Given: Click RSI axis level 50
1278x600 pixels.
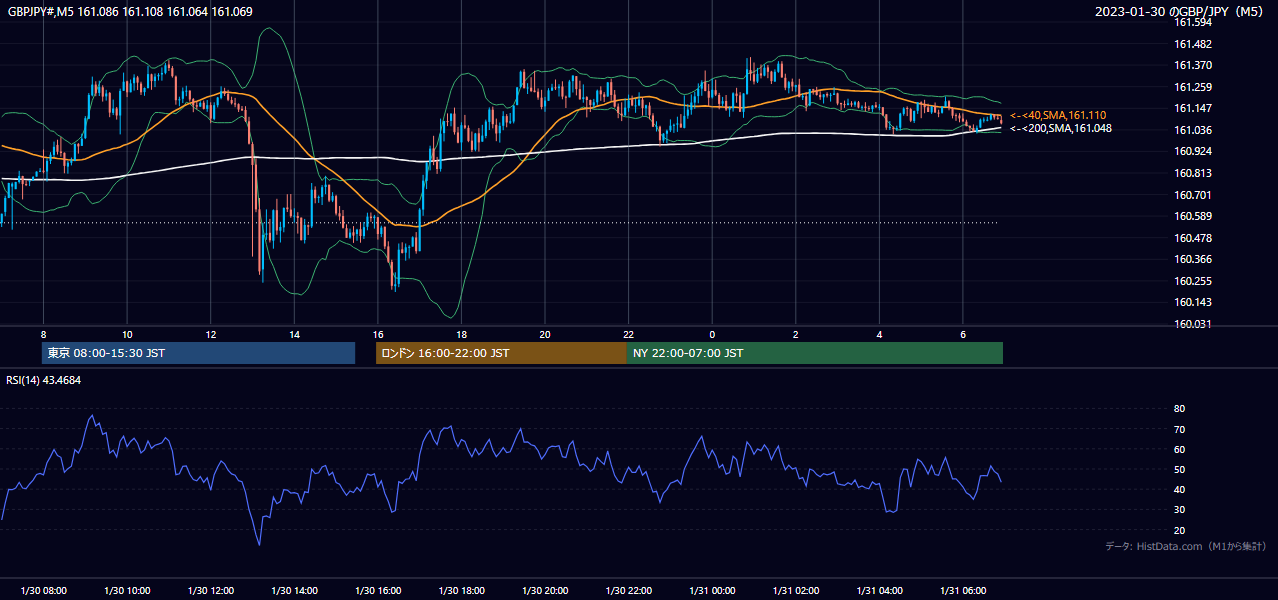Looking at the screenshot, I should pos(1180,469).
